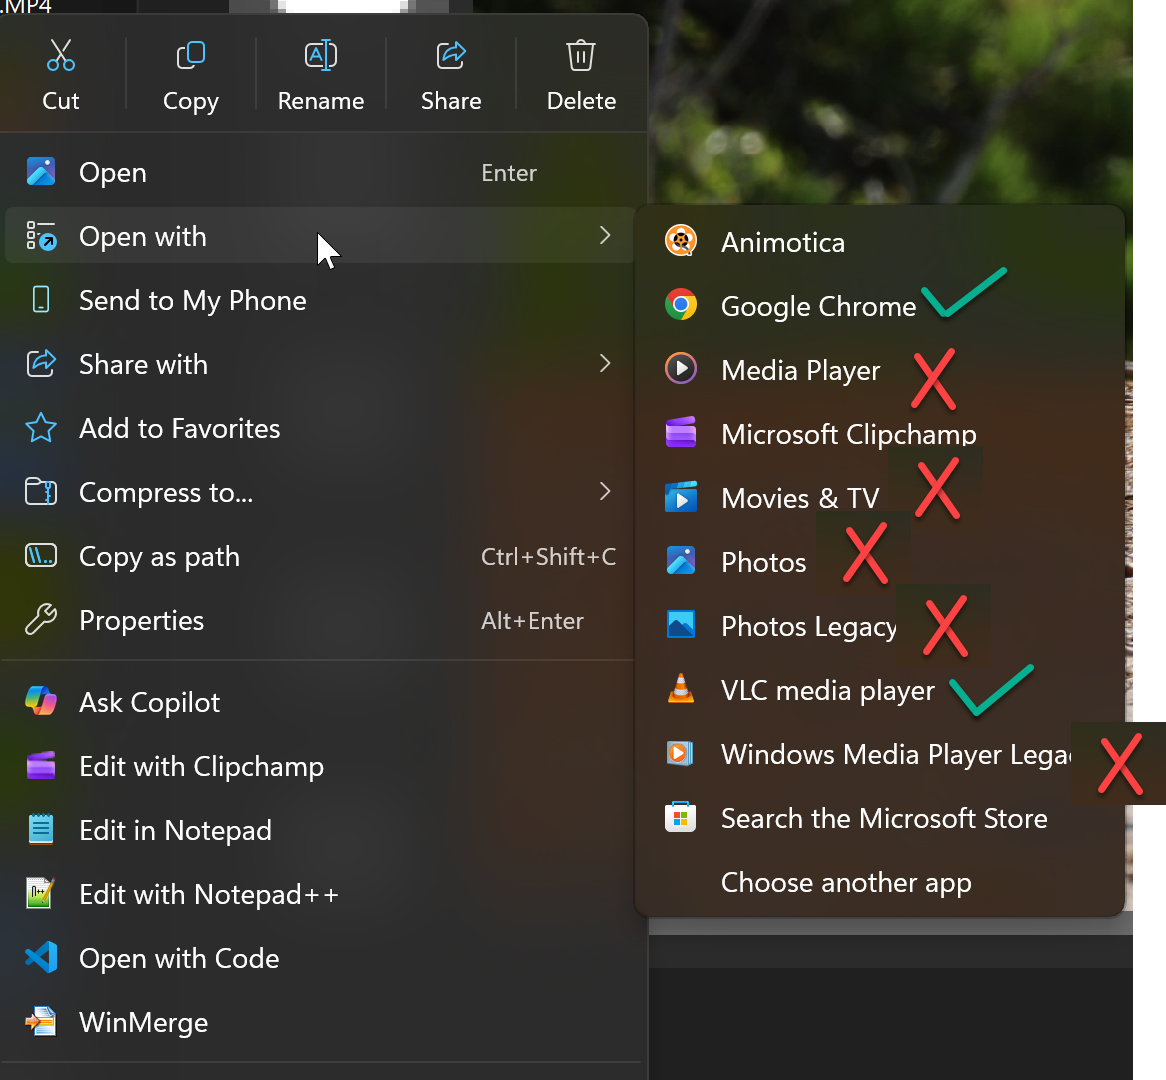Open with Animotica
The width and height of the screenshot is (1166, 1080).
880,242
